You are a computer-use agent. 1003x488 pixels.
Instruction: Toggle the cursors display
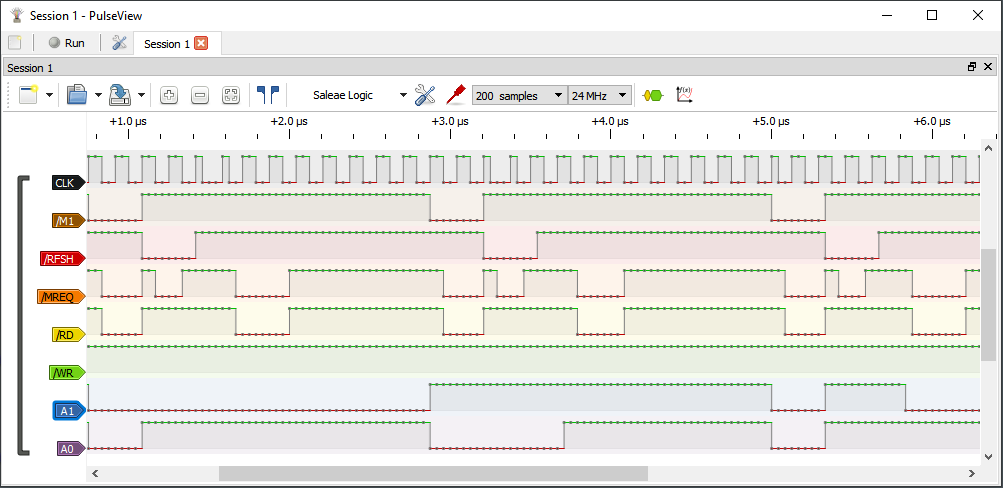267,95
